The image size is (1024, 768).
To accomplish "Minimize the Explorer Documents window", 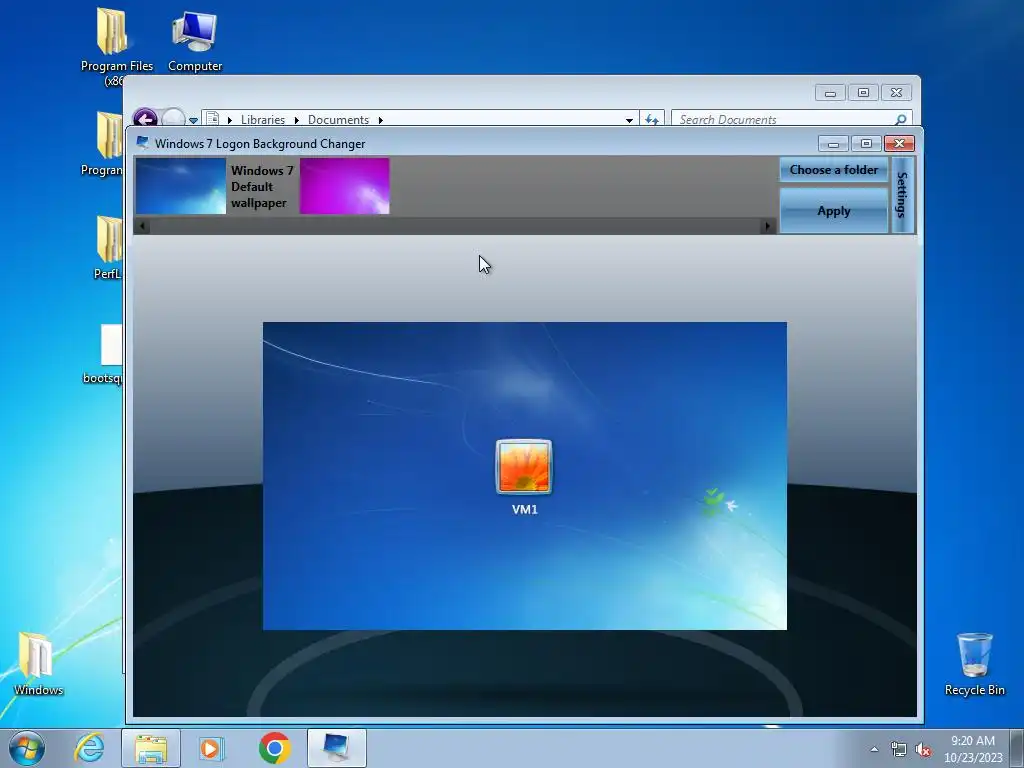I will point(830,93).
